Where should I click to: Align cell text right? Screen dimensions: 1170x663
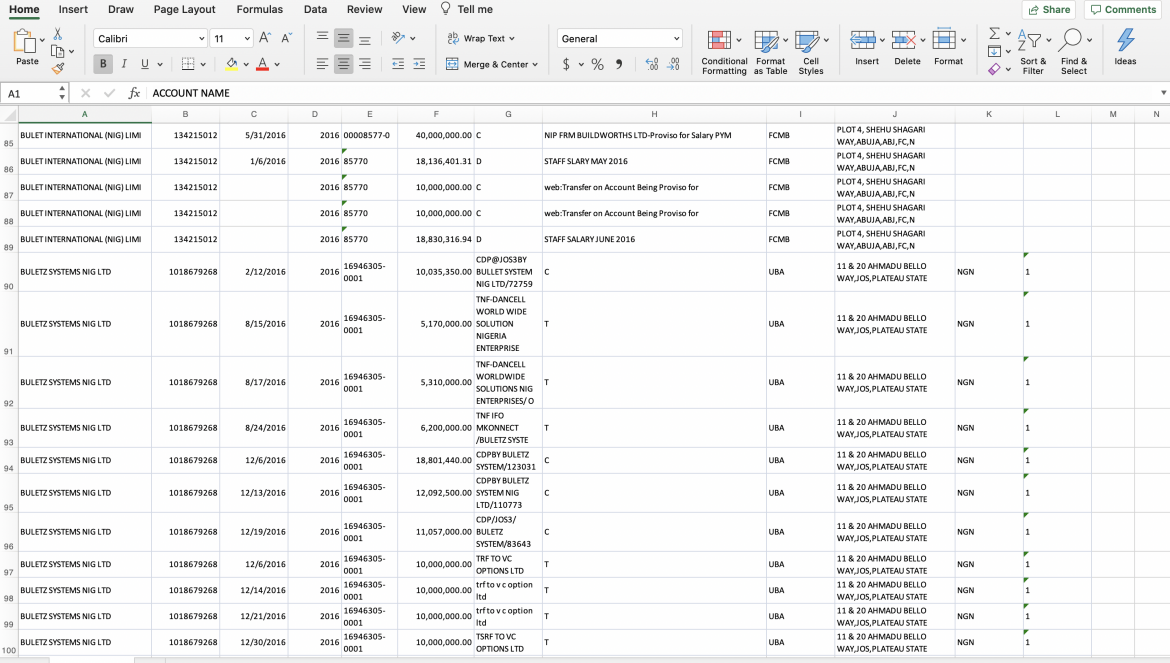[x=365, y=64]
